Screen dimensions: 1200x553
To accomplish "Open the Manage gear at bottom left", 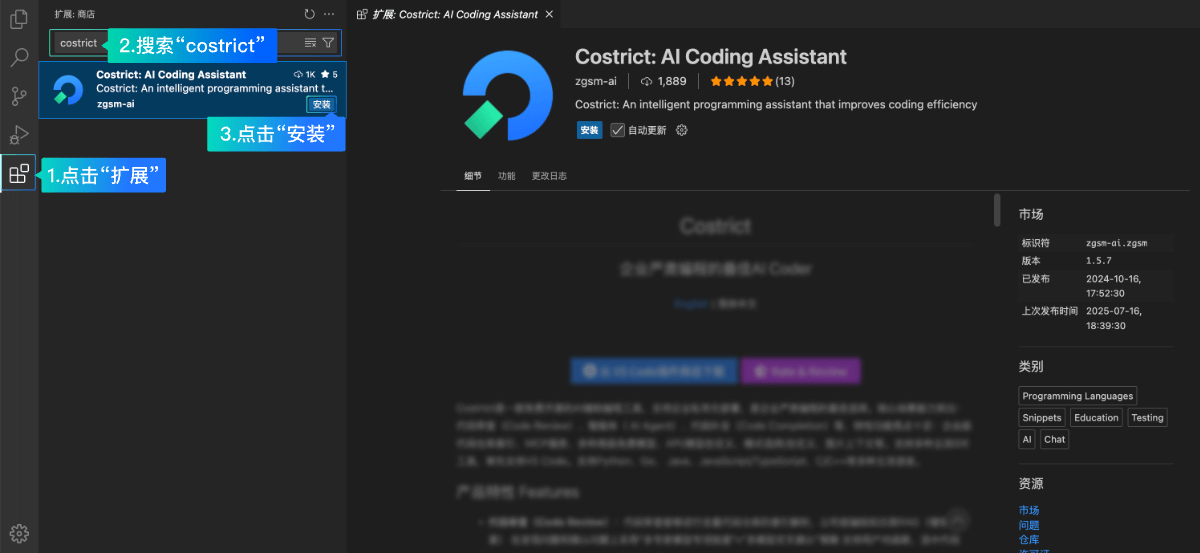I will (x=19, y=533).
